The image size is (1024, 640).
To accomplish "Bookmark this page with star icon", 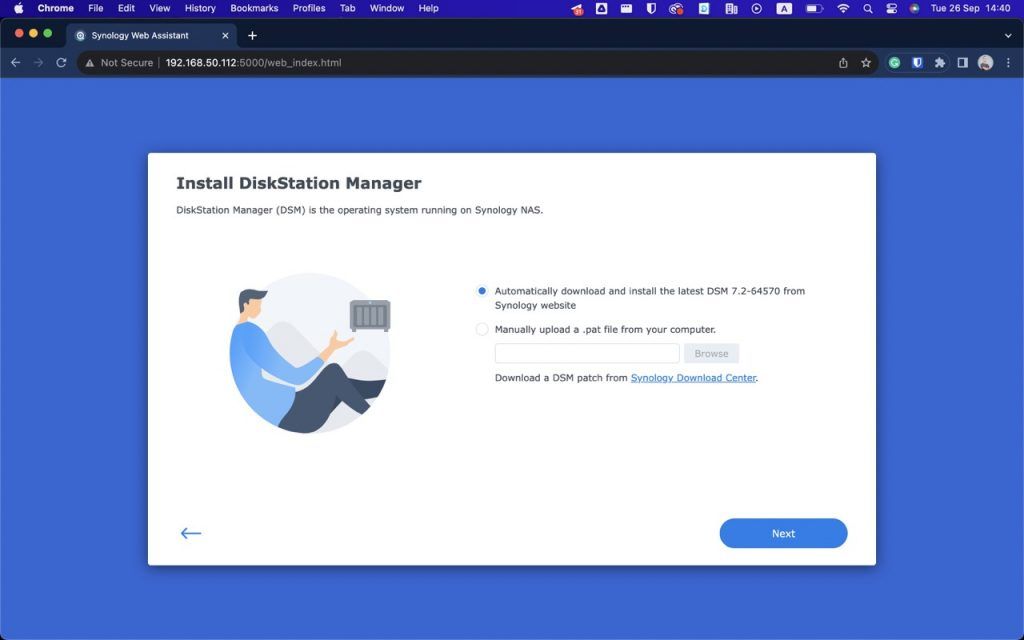I will (x=866, y=63).
